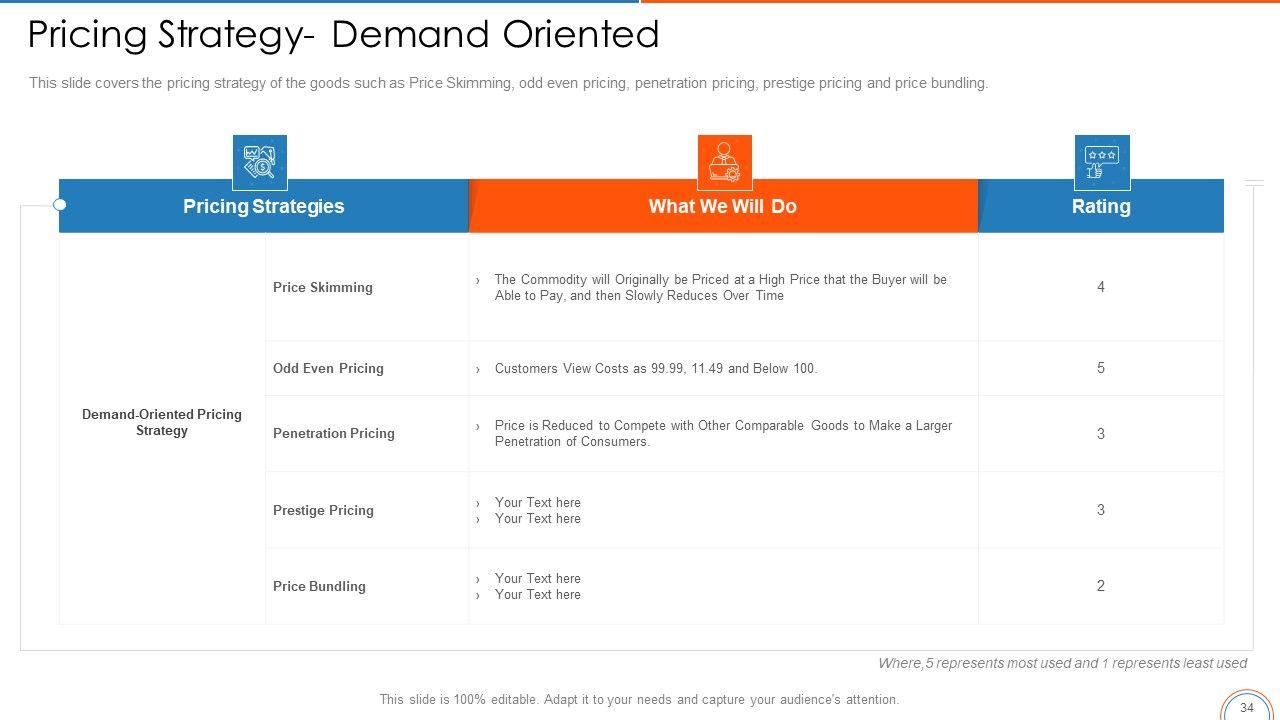Click first Your Text here in Price Bundling row
This screenshot has height=720, width=1280.
tap(537, 578)
